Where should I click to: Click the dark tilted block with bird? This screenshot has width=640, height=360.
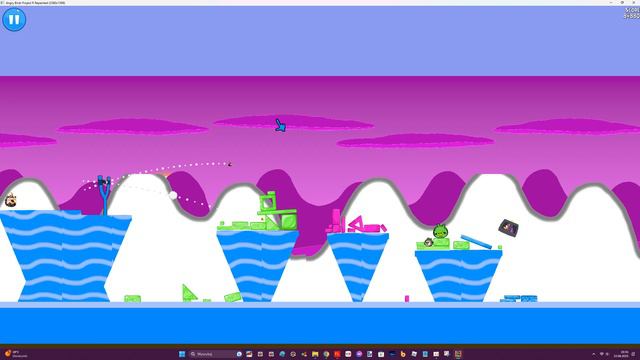[509, 227]
